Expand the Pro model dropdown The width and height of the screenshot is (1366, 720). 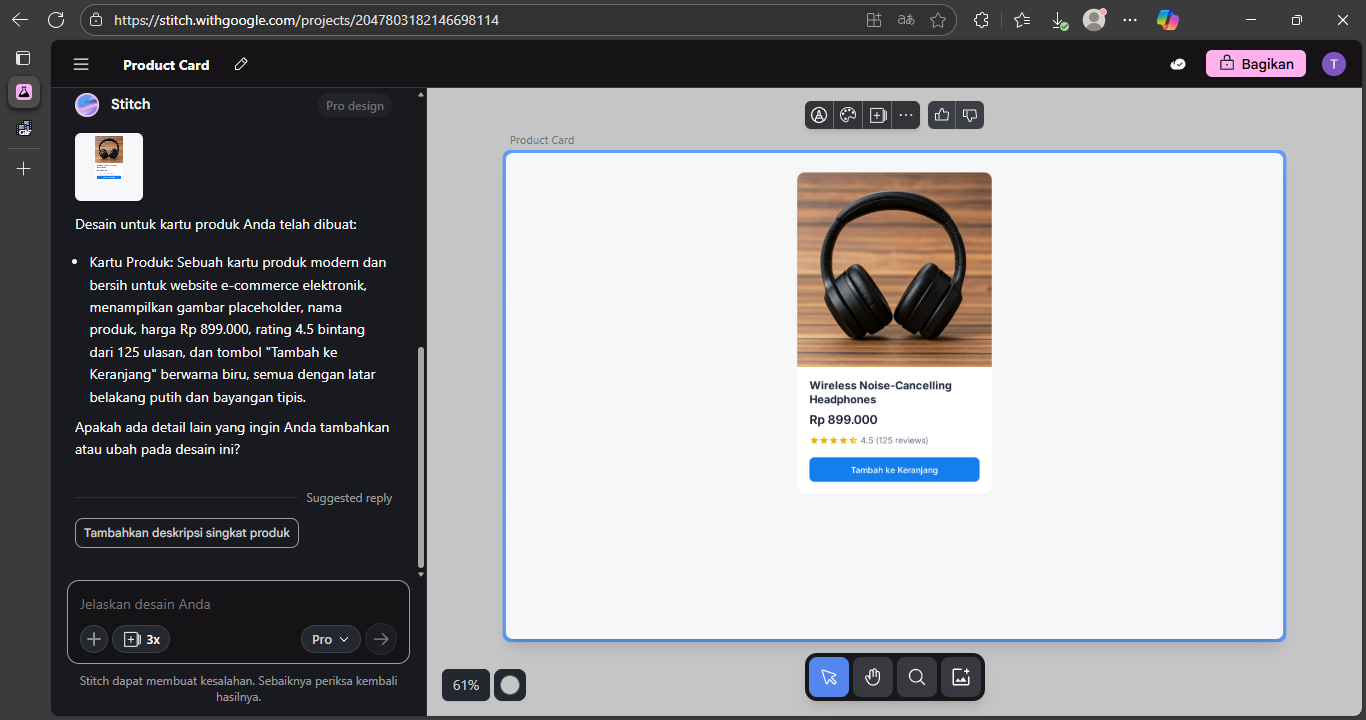pyautogui.click(x=330, y=639)
